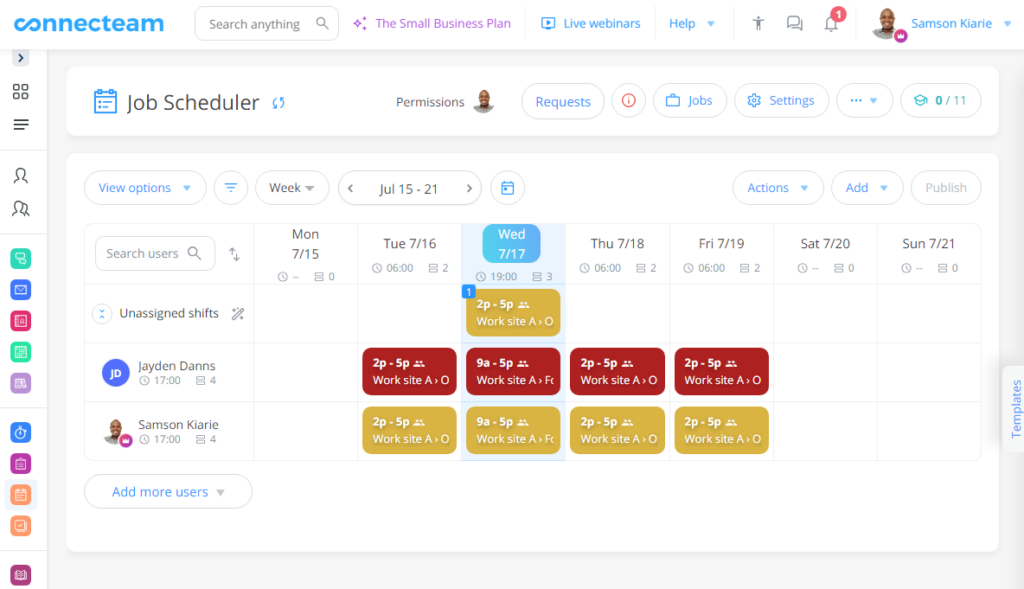The image size is (1024, 589).
Task: Click the filter icon beside View options
Action: pyautogui.click(x=231, y=188)
